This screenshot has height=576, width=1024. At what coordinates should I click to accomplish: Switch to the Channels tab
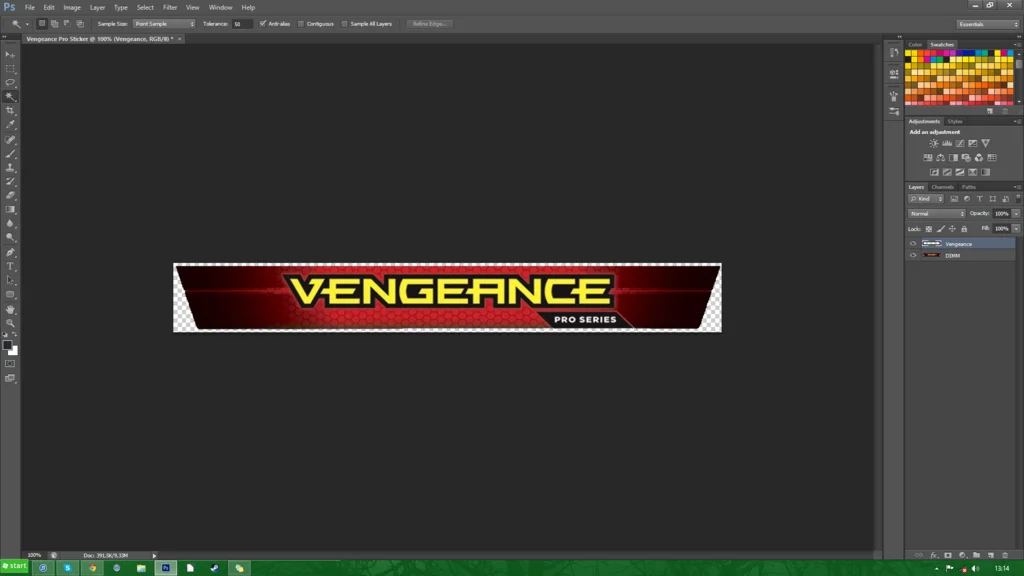click(942, 187)
